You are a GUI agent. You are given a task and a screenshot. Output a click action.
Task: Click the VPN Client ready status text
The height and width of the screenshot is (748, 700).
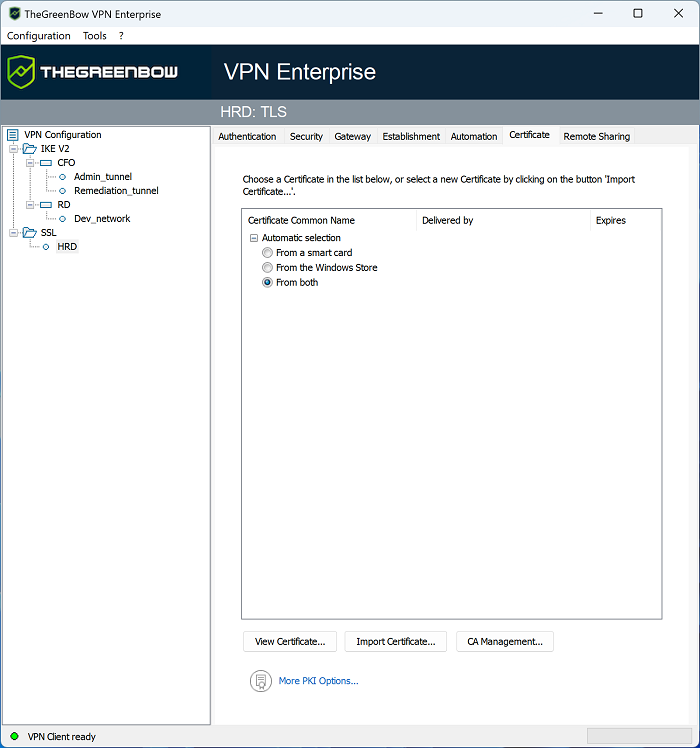click(62, 737)
